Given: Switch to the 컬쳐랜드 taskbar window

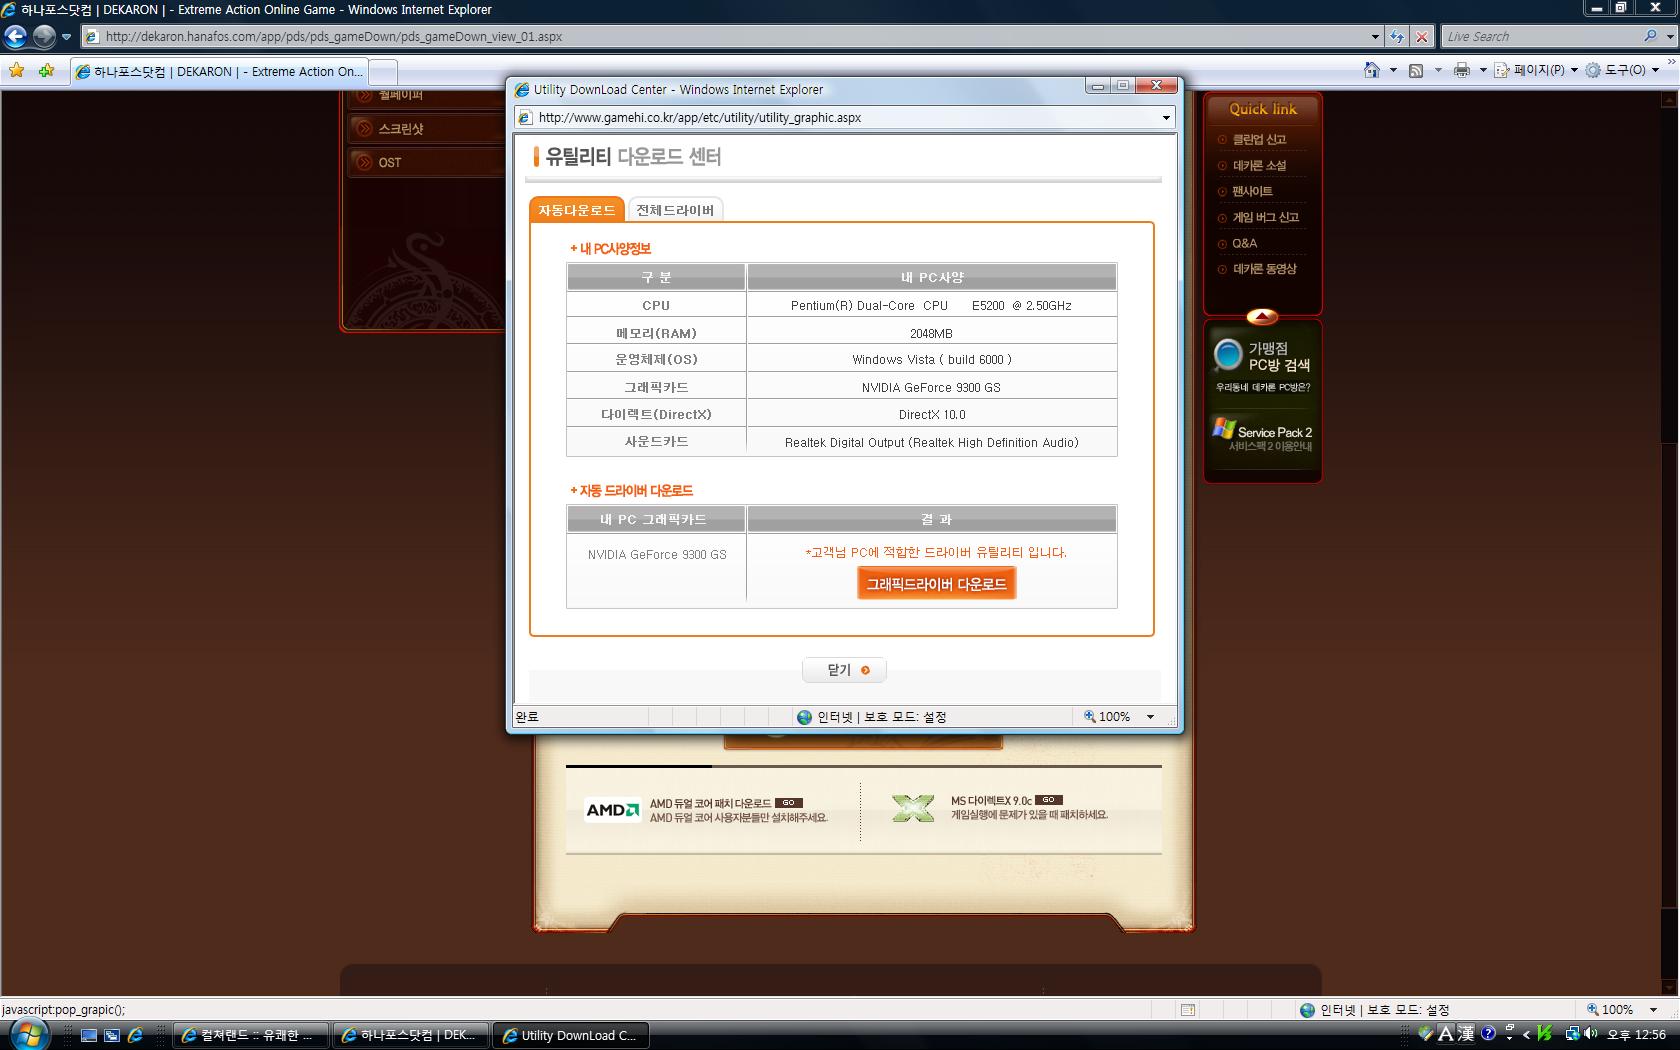Looking at the screenshot, I should point(250,1036).
